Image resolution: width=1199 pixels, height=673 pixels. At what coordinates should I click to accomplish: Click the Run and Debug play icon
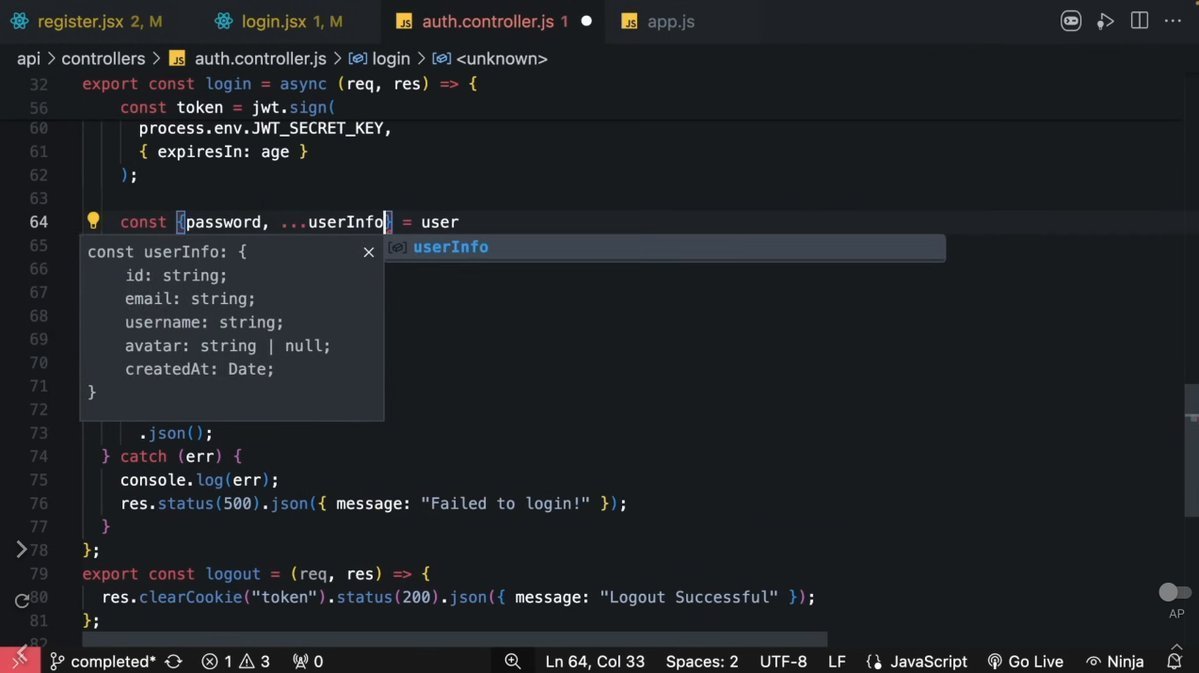1105,21
